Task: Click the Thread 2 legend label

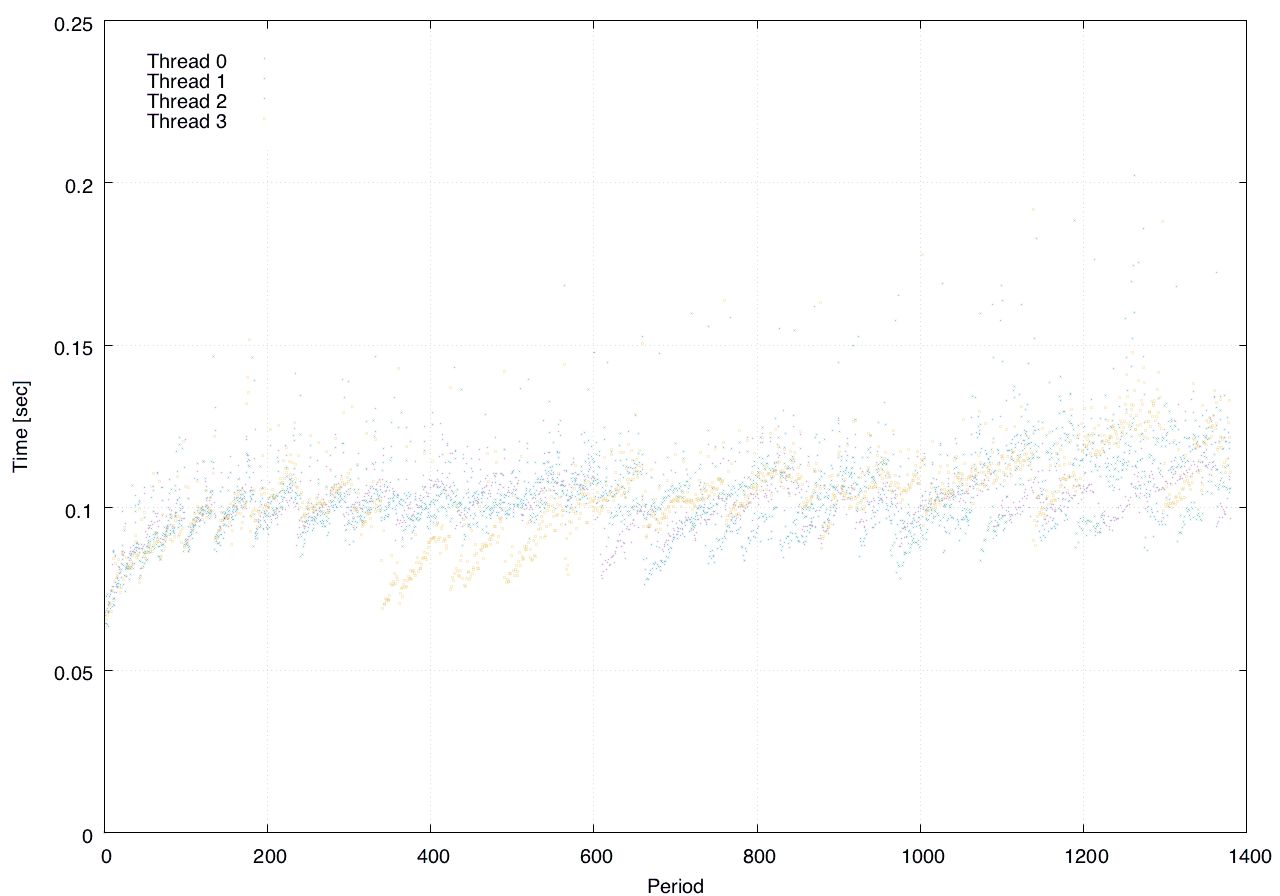Action: point(187,102)
